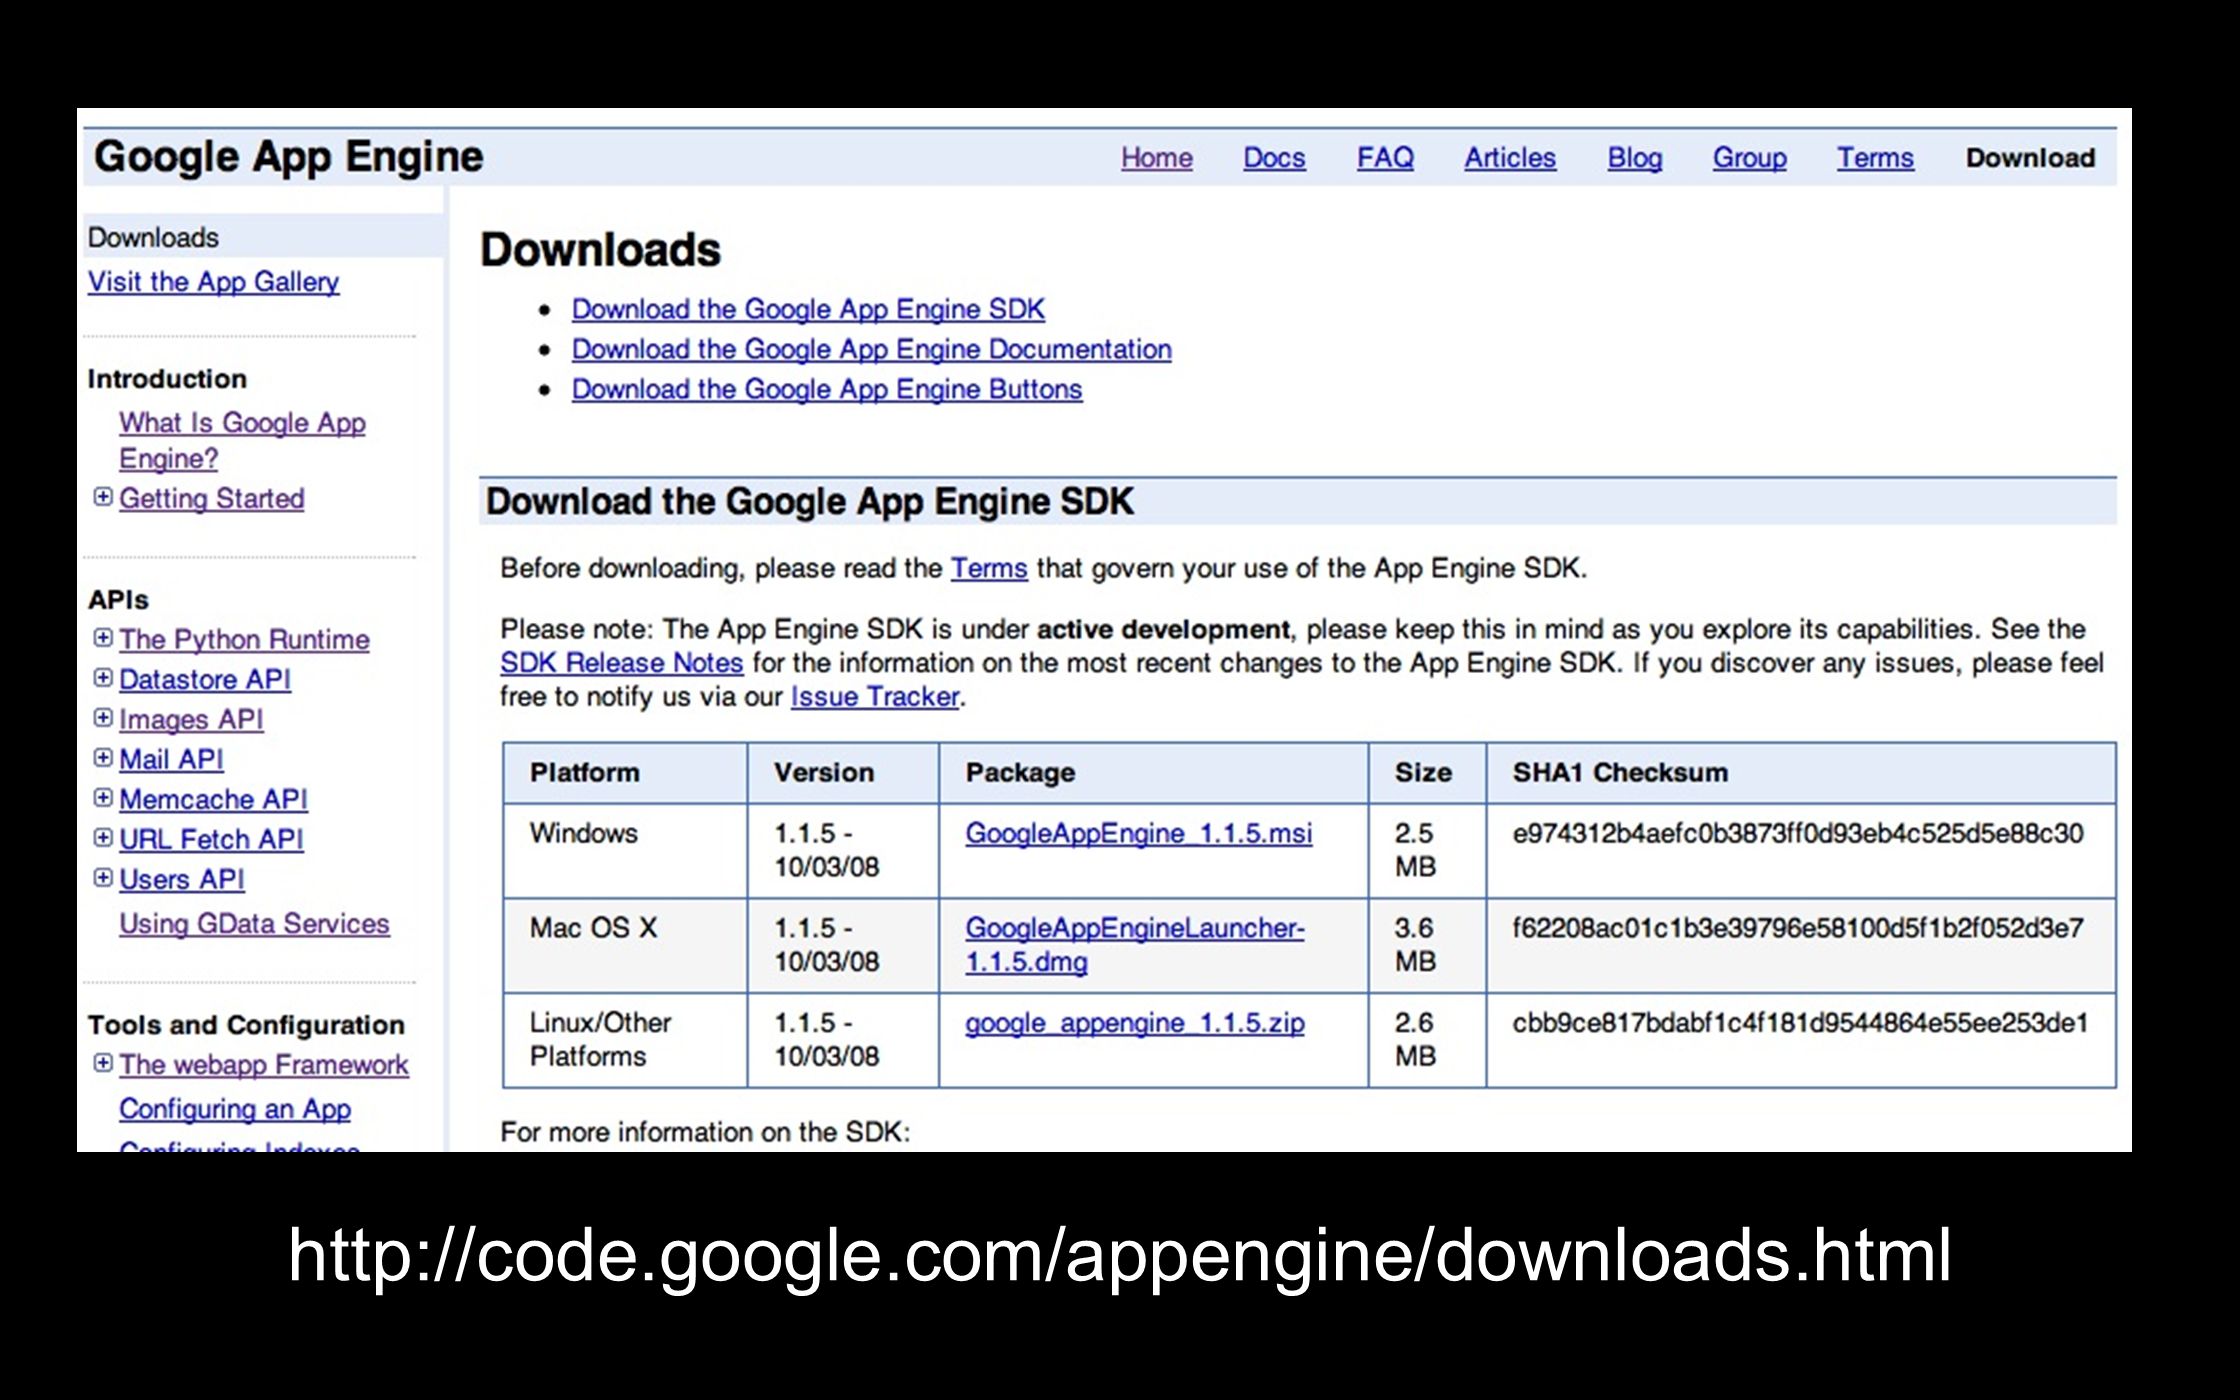Viewport: 2240px width, 1400px height.
Task: Click the Windows SHA1 checksum e974312b...
Action: tap(1797, 833)
